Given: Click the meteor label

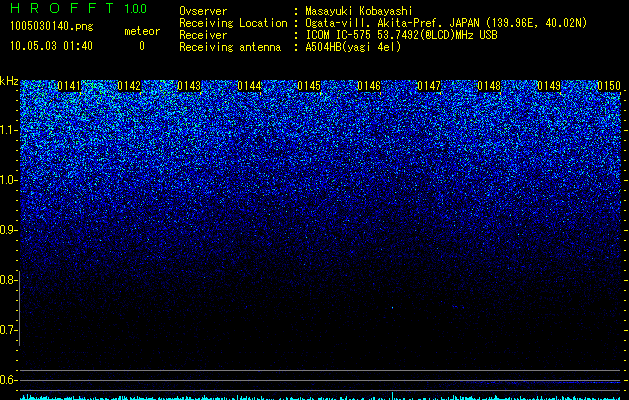Looking at the screenshot, I should [x=142, y=31].
